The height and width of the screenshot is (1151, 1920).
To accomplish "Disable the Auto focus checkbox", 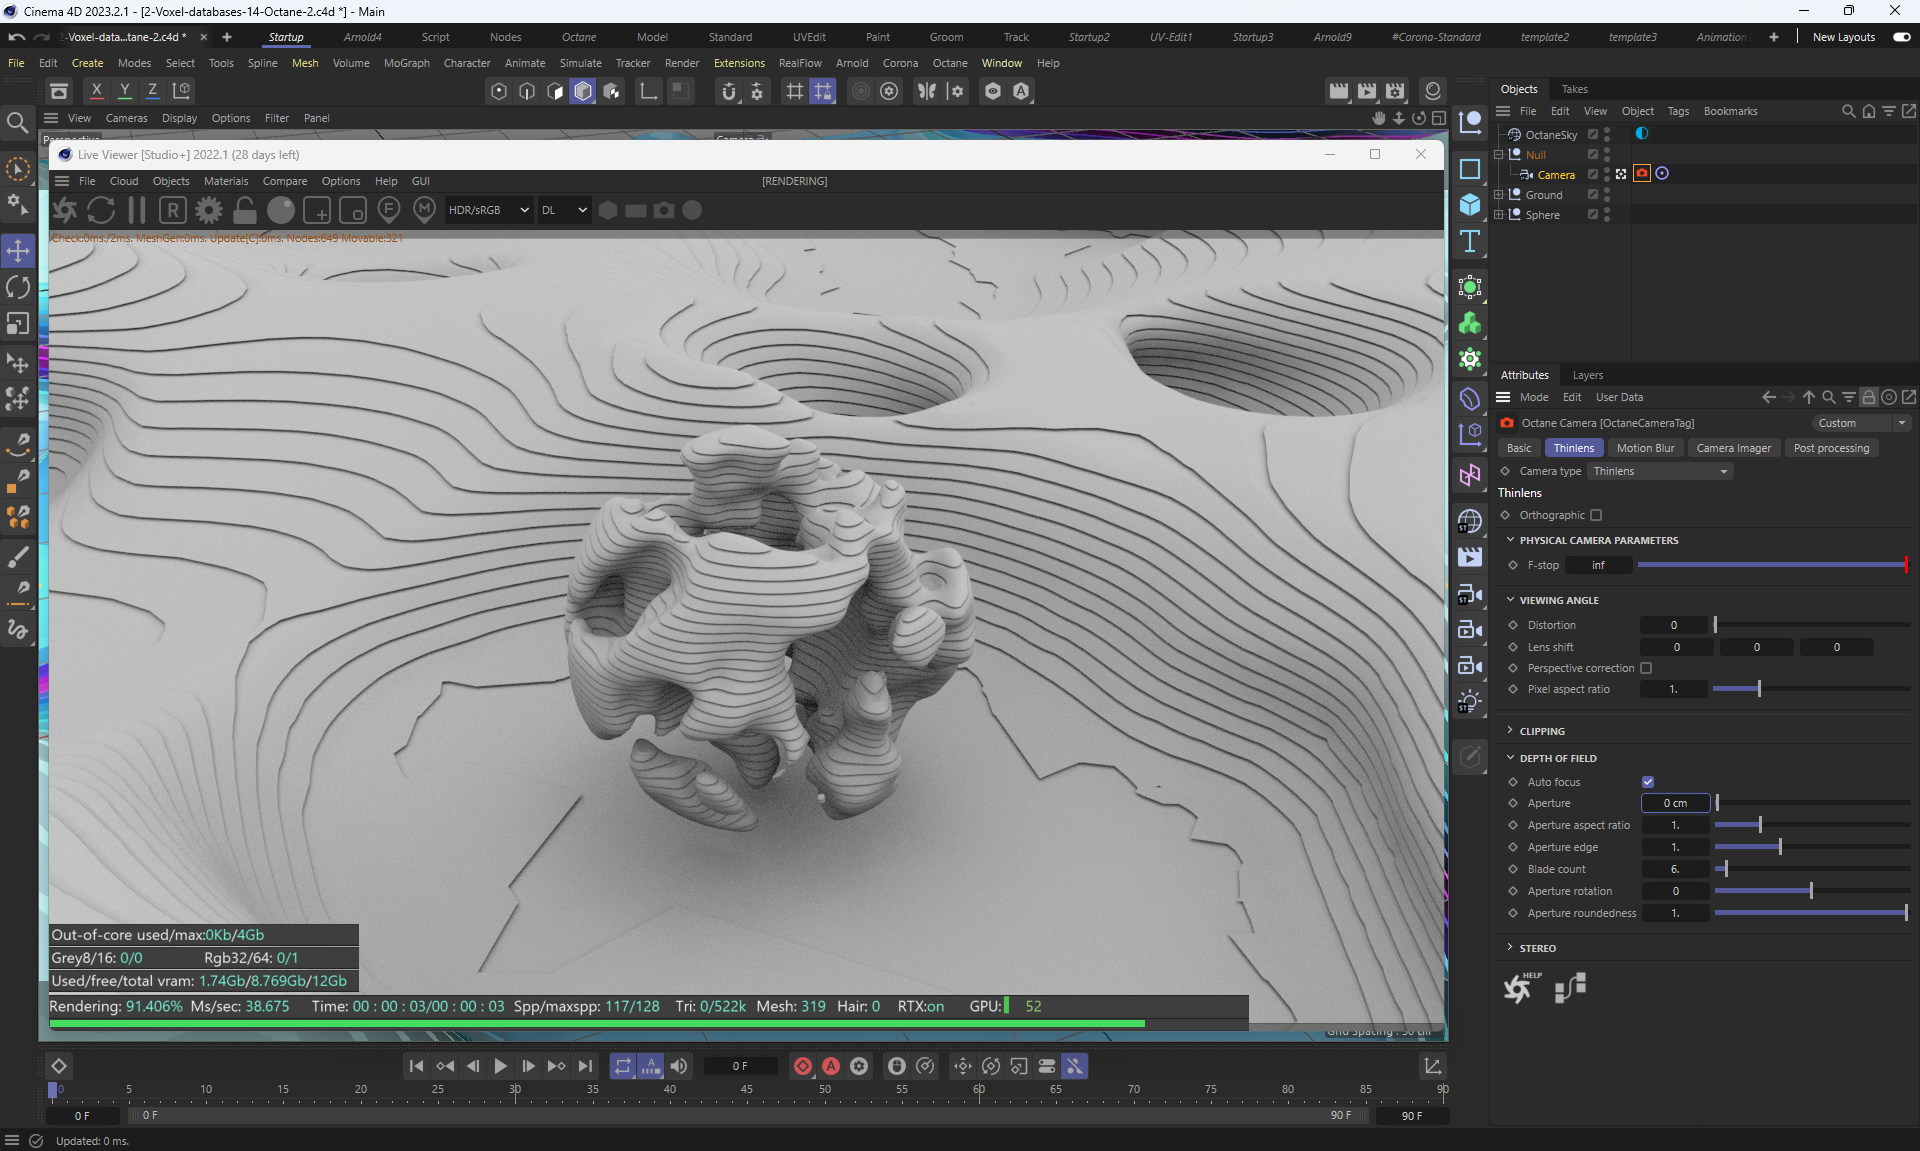I will pyautogui.click(x=1648, y=782).
